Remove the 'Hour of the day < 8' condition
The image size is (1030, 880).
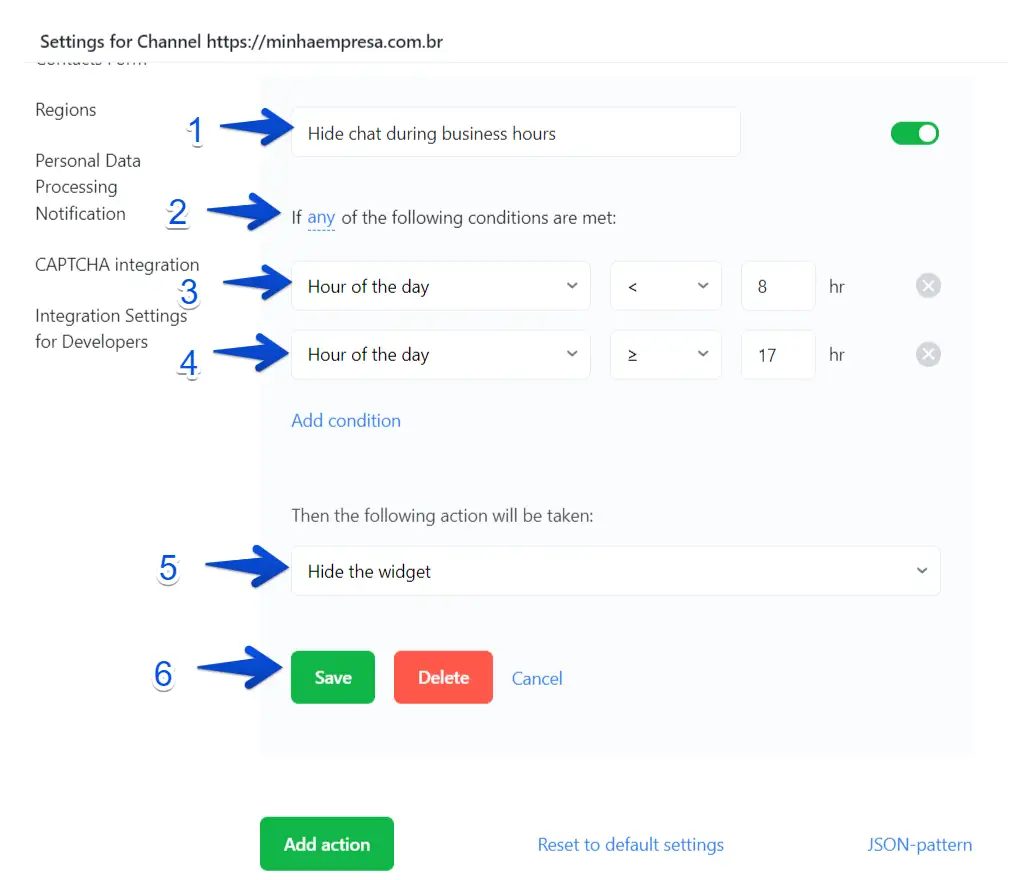928,287
